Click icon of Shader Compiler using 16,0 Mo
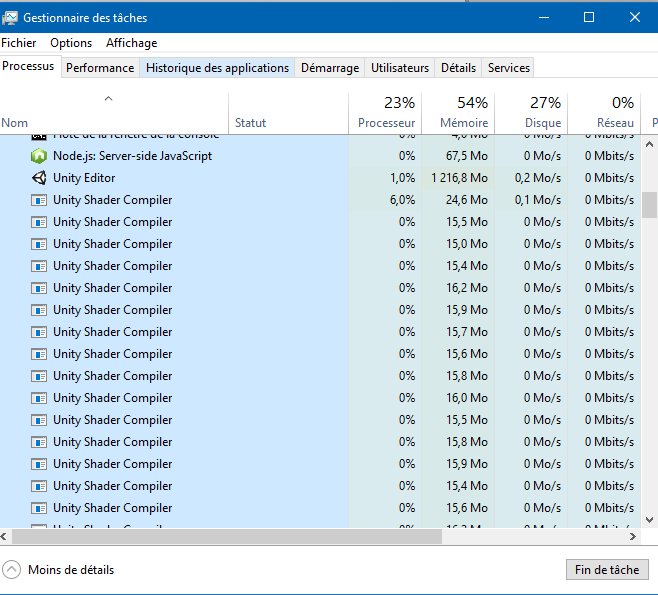658x595 pixels. point(39,398)
